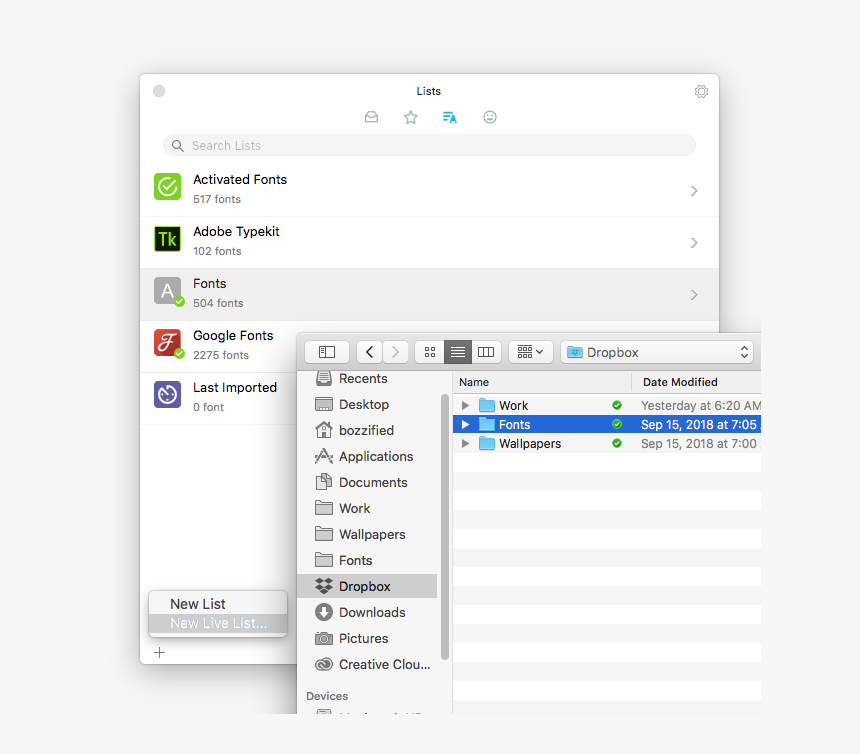Go forward in the file dialog
Viewport: 860px width, 754px height.
[x=395, y=352]
